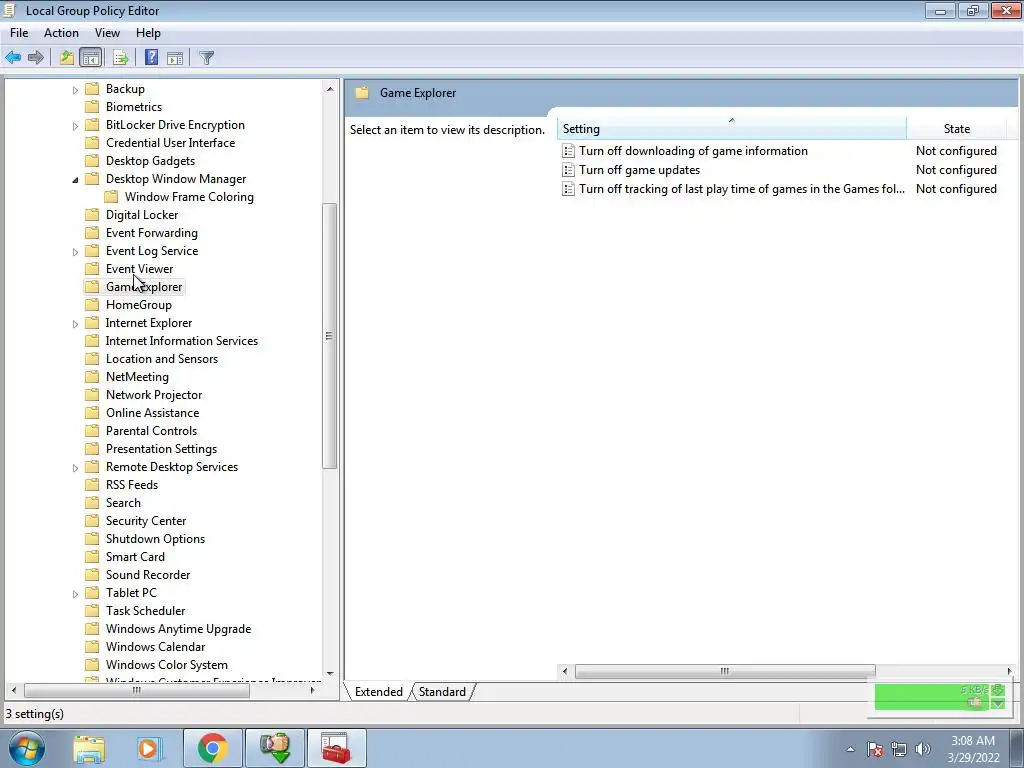Open the Windows Start orb
The height and width of the screenshot is (768, 1024).
pyautogui.click(x=27, y=748)
